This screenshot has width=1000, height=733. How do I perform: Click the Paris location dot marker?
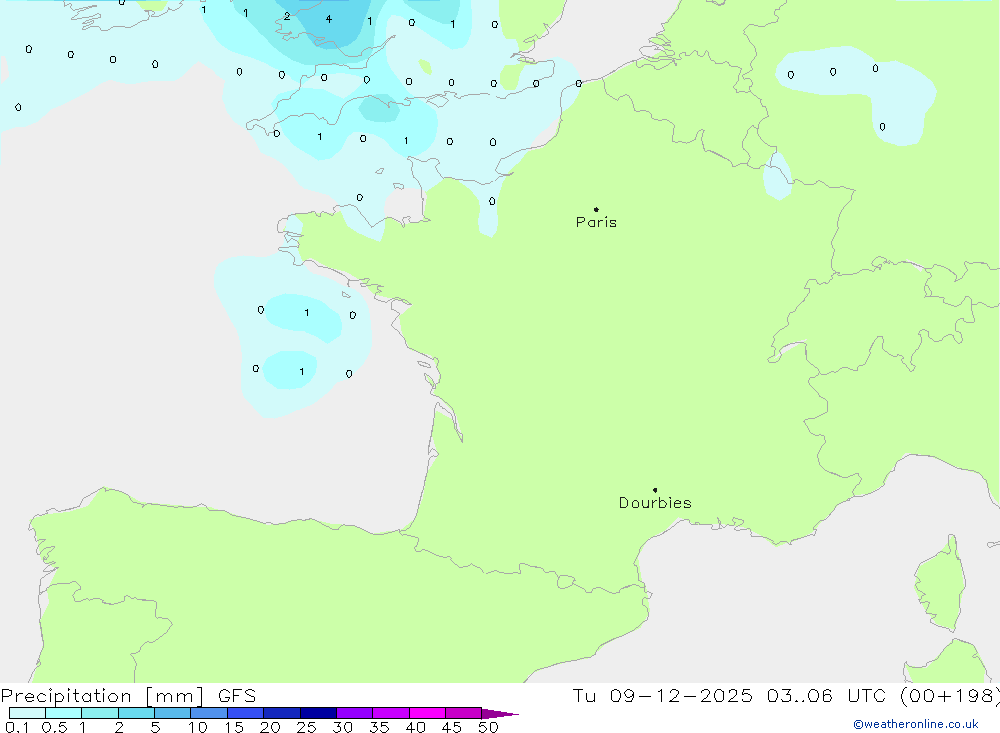coord(596,209)
